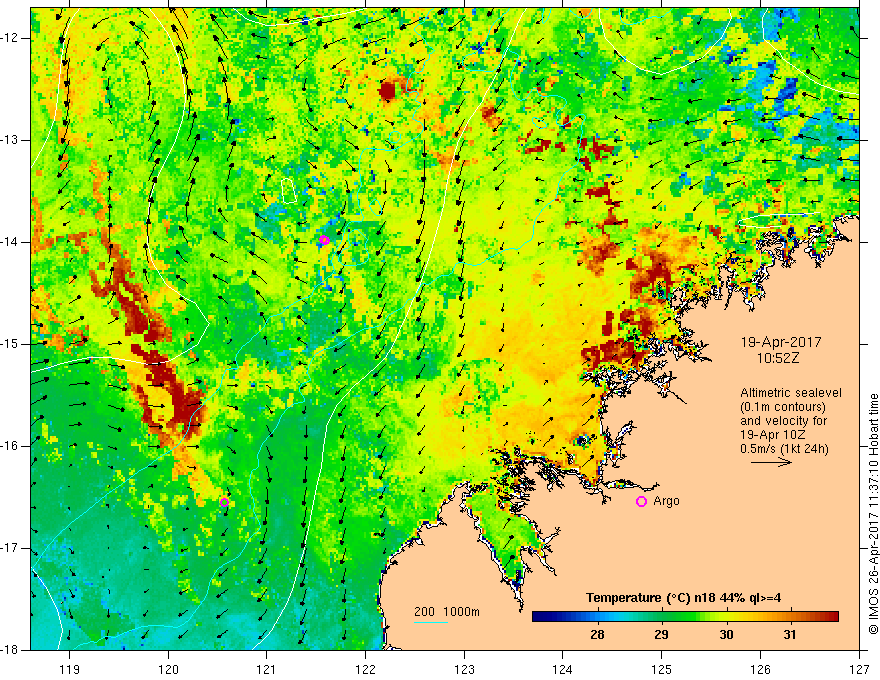Click the temperature color bar
The image size is (880, 680).
pos(685,617)
